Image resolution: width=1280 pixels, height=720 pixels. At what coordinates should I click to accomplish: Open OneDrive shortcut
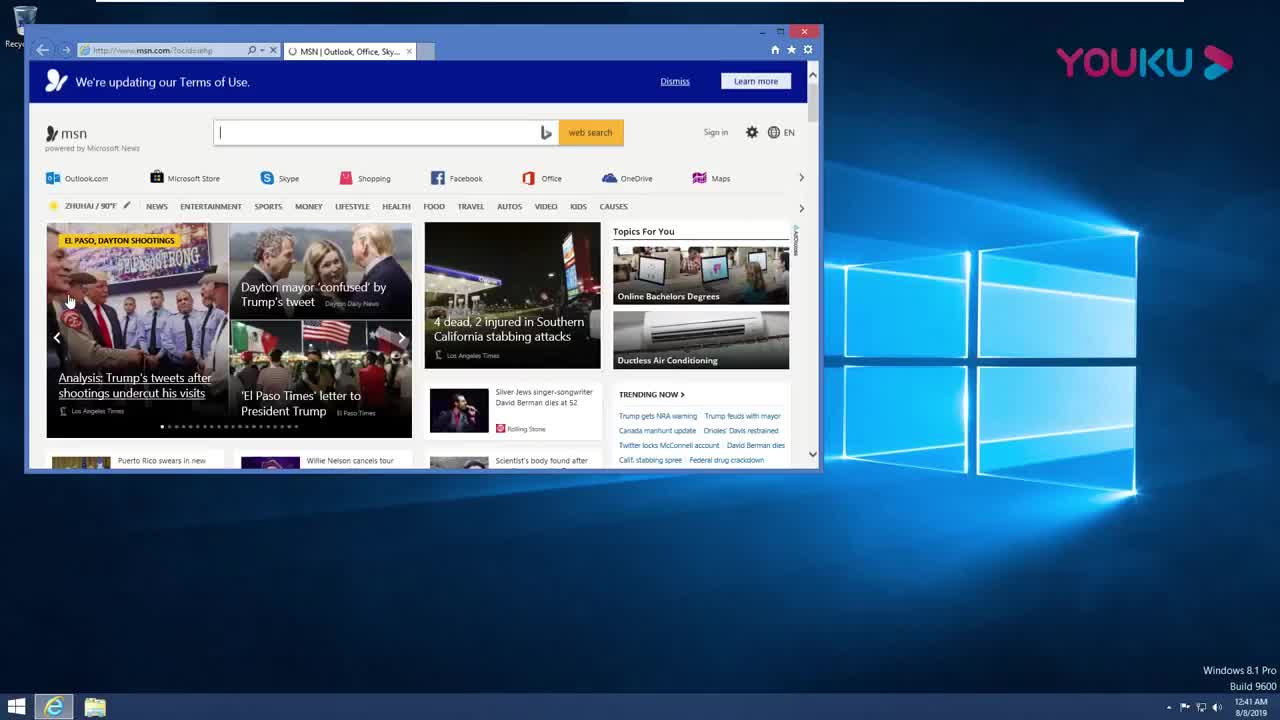point(627,178)
